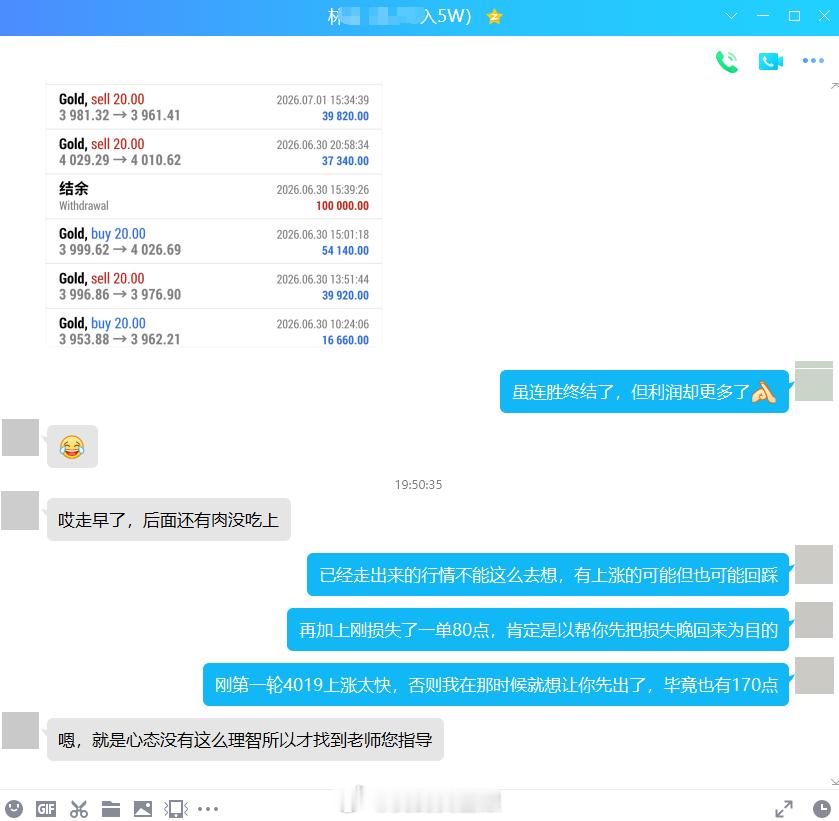Open the send file folder icon
The height and width of the screenshot is (821, 839).
(111, 808)
